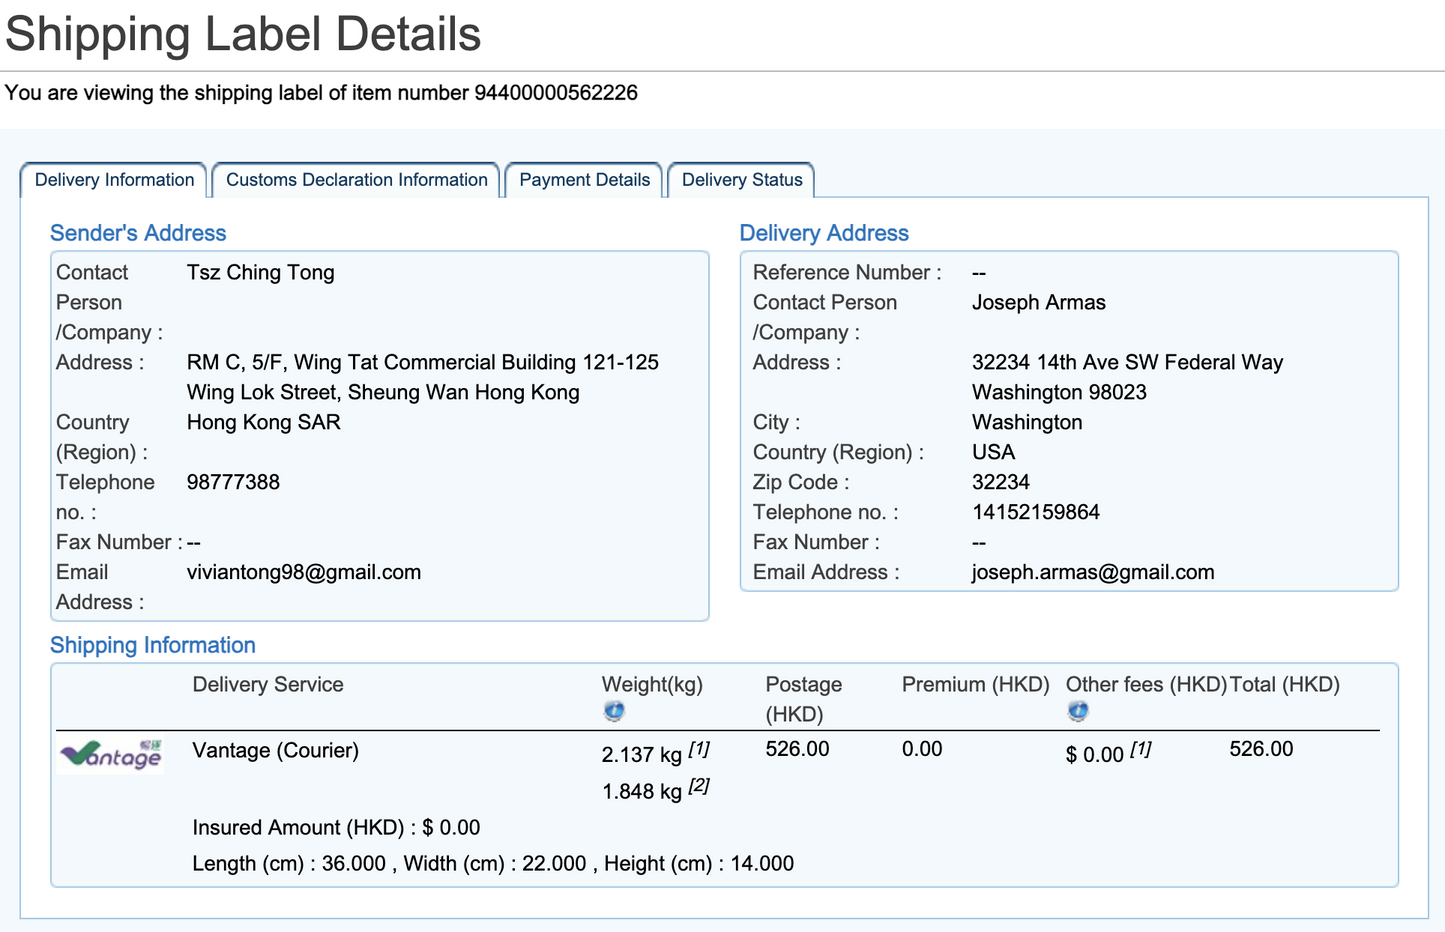Click footnote [1] beside 2.137 kg
Screen dimensions: 1445x932
(x=699, y=749)
